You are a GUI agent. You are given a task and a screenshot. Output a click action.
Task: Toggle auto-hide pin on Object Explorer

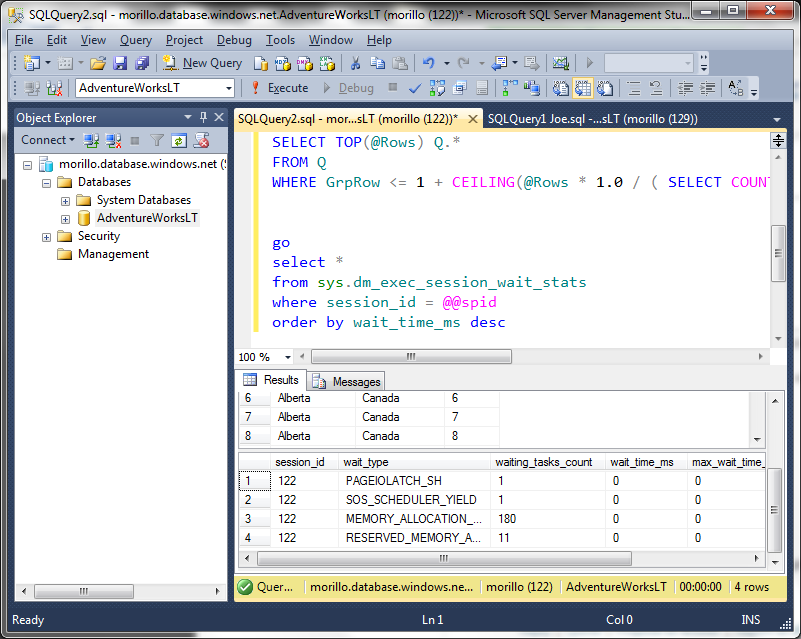203,117
